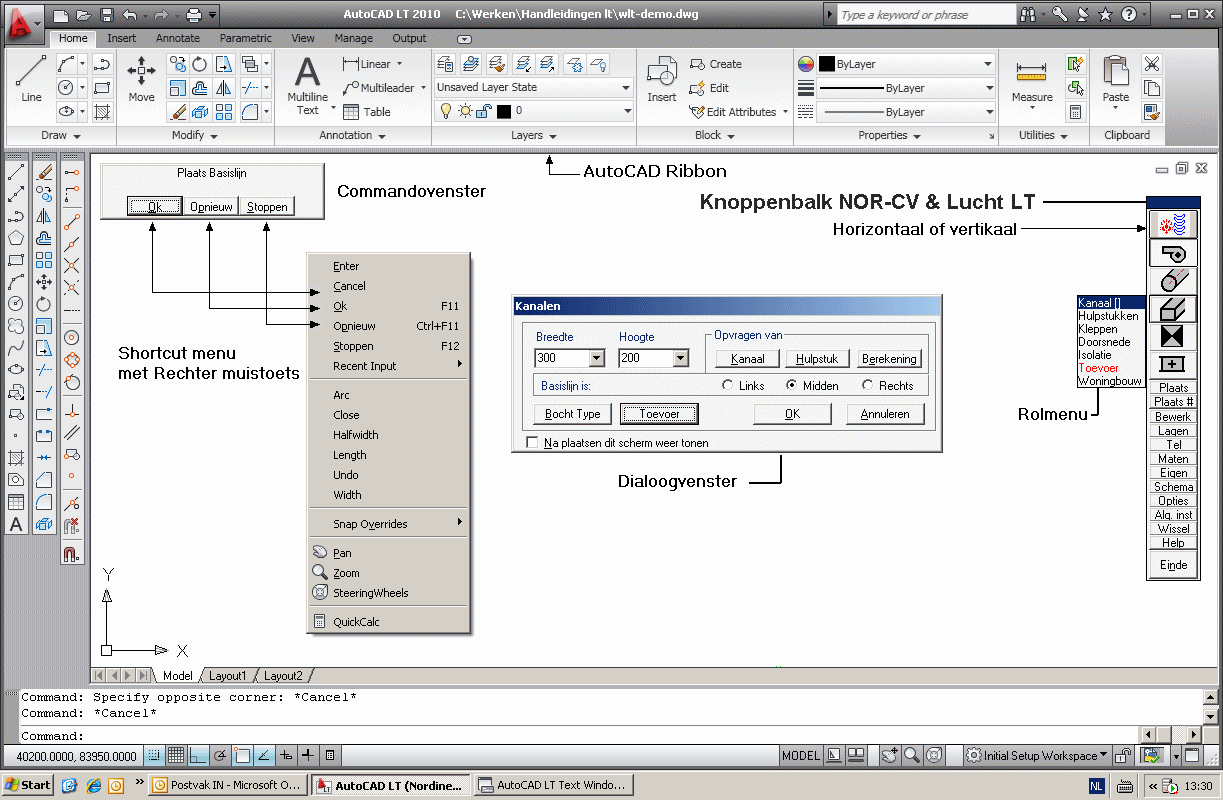Click the black layer color square for layer 0
This screenshot has height=800, width=1223.
pos(504,111)
